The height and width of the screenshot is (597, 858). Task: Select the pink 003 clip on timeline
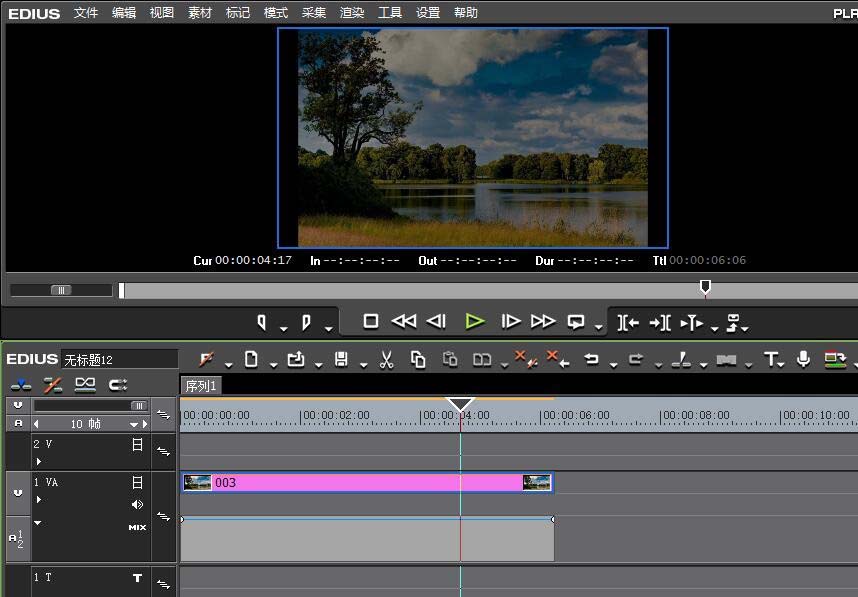pos(367,483)
